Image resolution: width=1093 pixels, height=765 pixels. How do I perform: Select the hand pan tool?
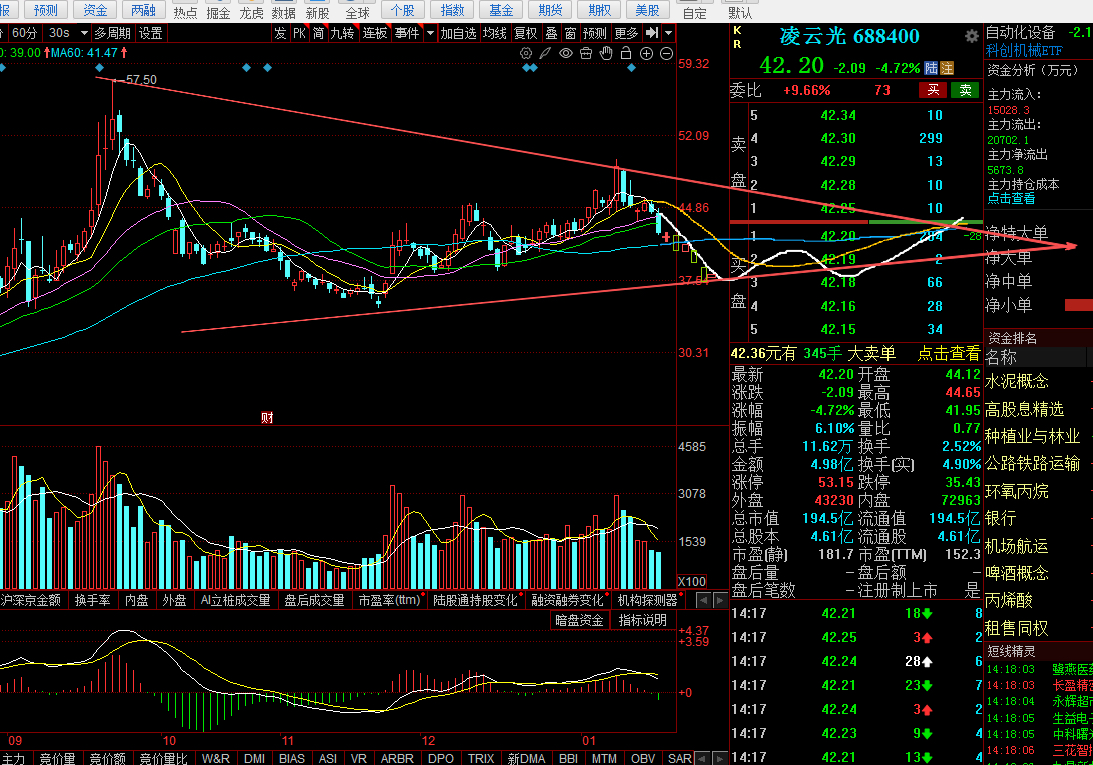click(x=606, y=53)
